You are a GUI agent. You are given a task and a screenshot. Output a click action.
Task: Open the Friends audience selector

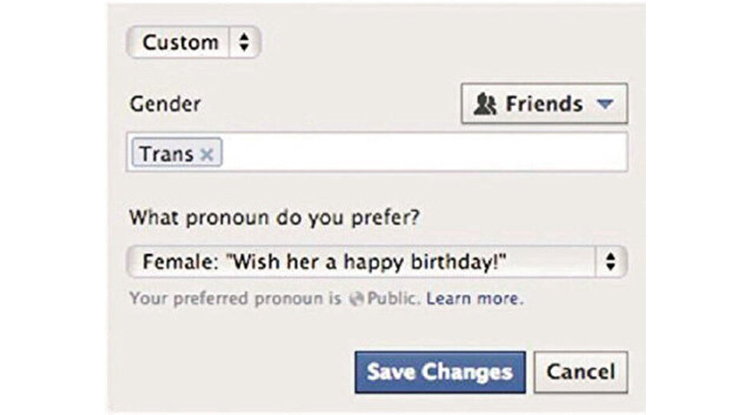click(x=544, y=104)
